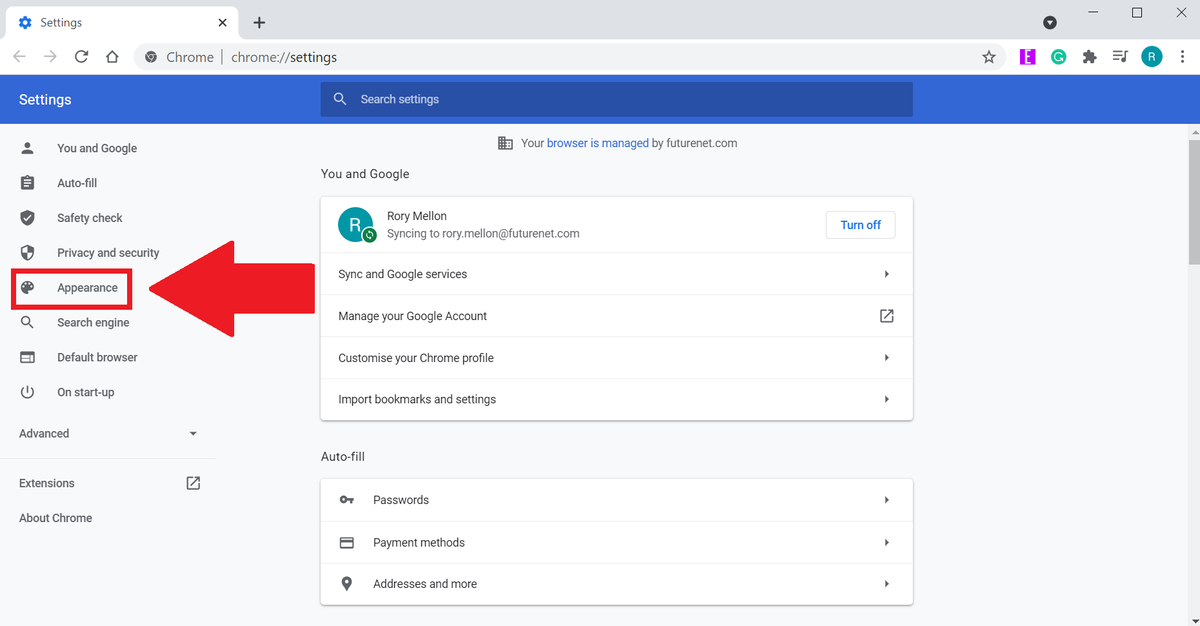Open the Grammarly extension icon
The height and width of the screenshot is (626, 1200).
tap(1058, 57)
